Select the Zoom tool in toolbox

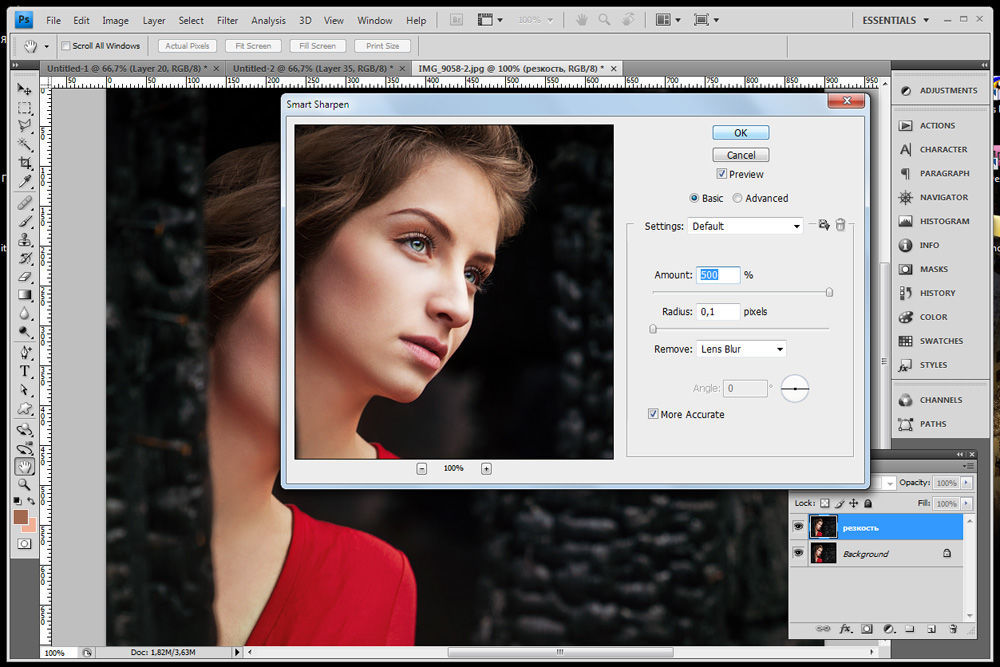tap(24, 485)
